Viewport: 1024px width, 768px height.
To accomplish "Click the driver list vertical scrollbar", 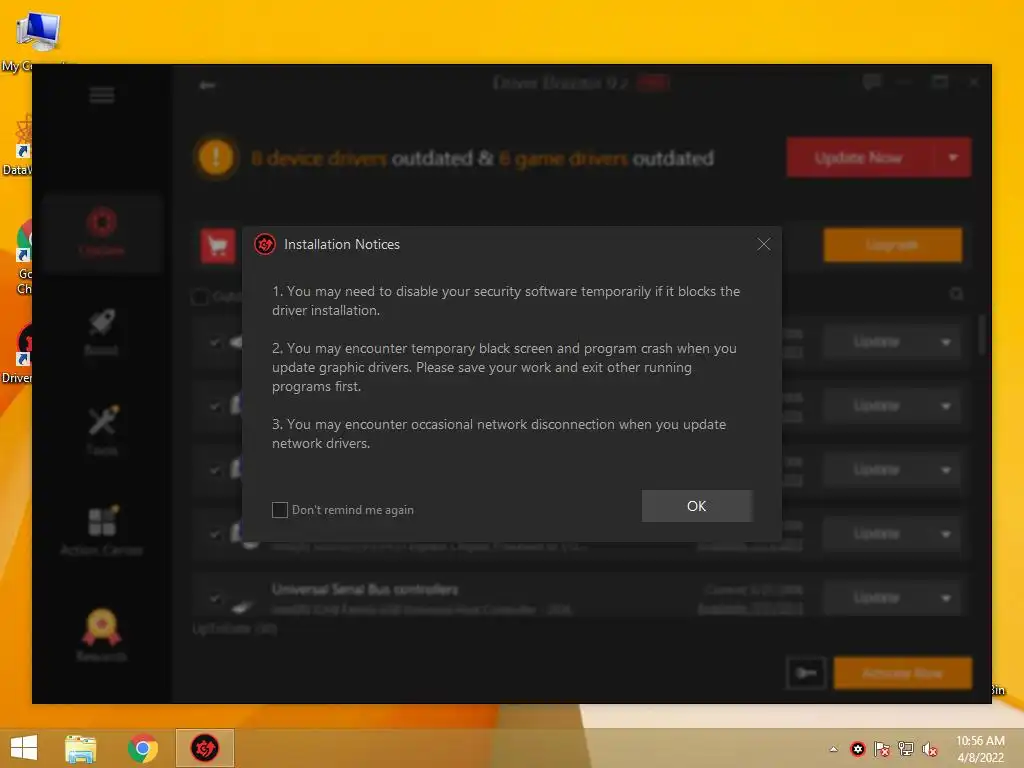I will pyautogui.click(x=981, y=334).
